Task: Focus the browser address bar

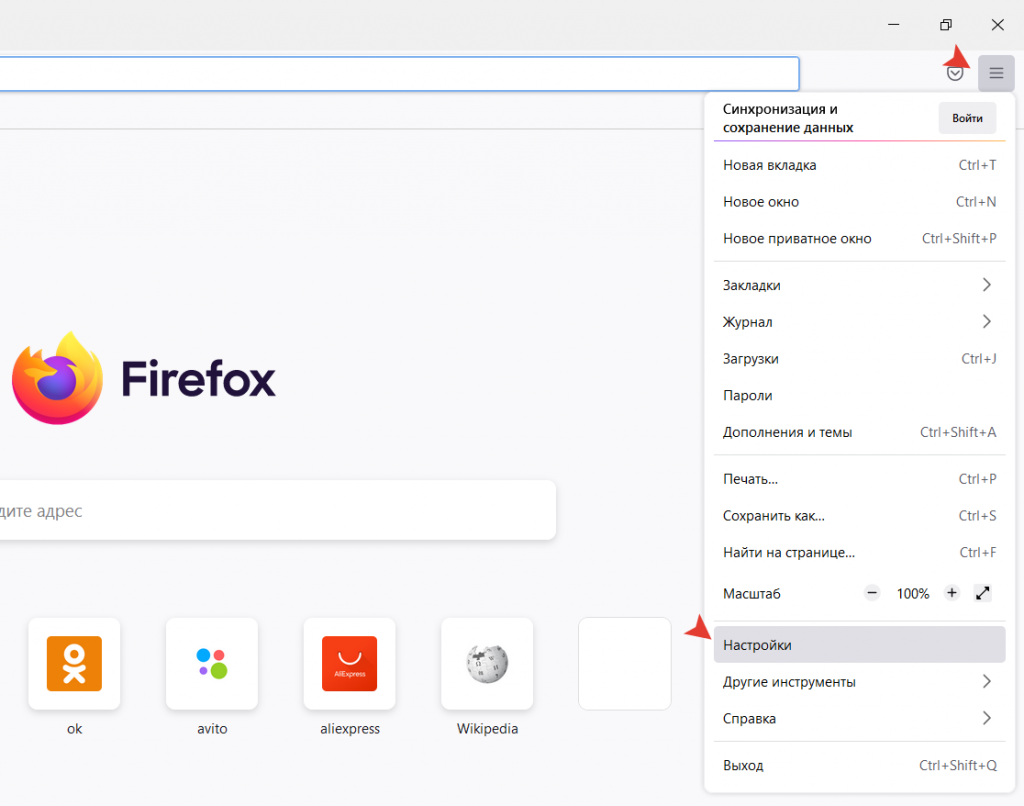Action: (x=399, y=73)
